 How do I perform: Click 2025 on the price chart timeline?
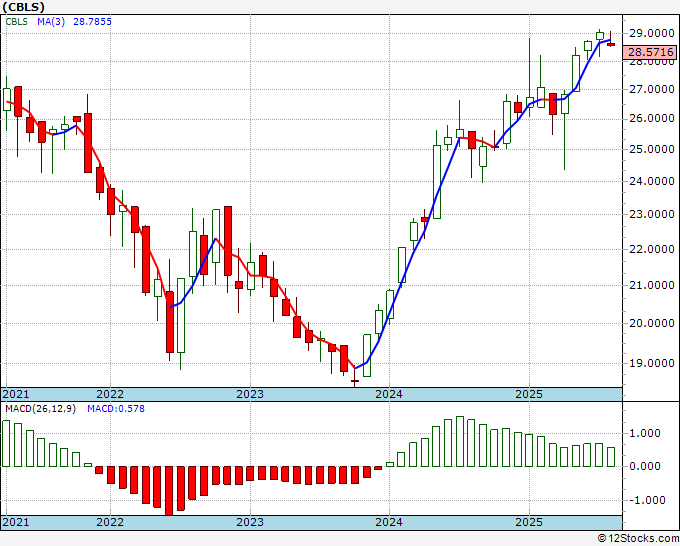coord(529,394)
